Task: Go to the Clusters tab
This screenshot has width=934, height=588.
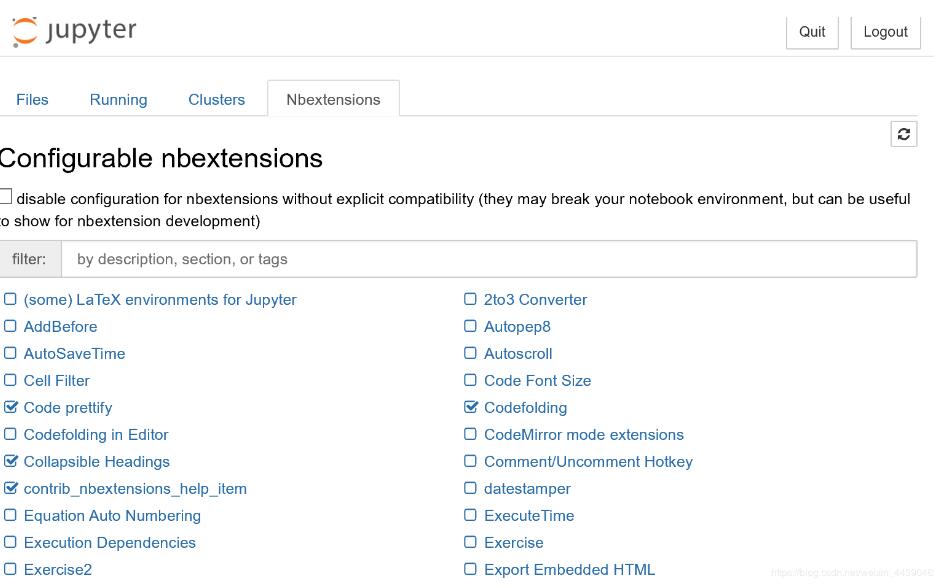Action: [x=216, y=99]
